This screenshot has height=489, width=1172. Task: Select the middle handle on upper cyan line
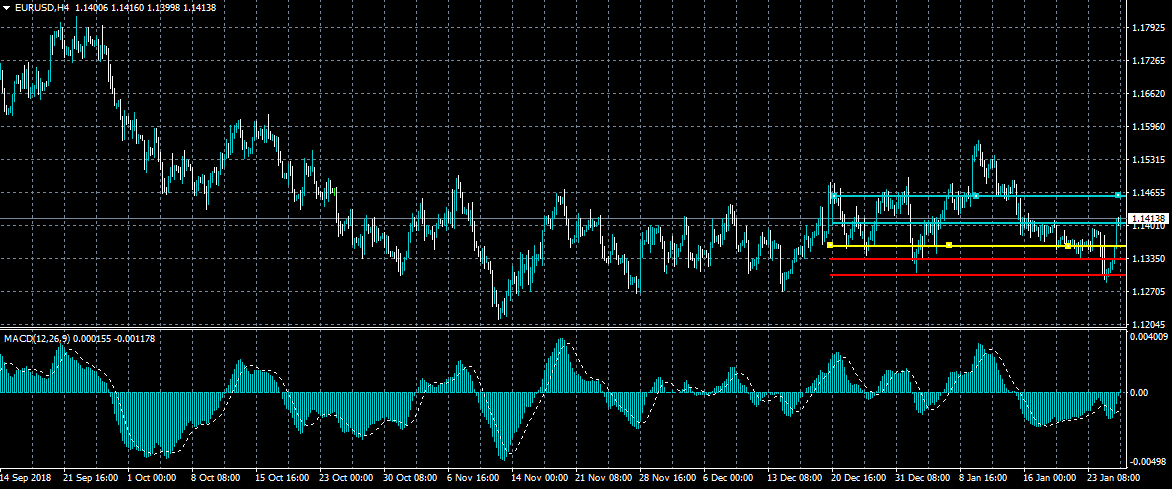coord(973,195)
